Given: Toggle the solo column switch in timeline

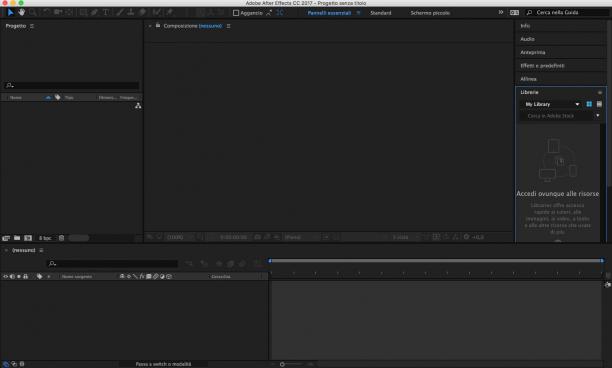Looking at the screenshot, I should (19, 276).
